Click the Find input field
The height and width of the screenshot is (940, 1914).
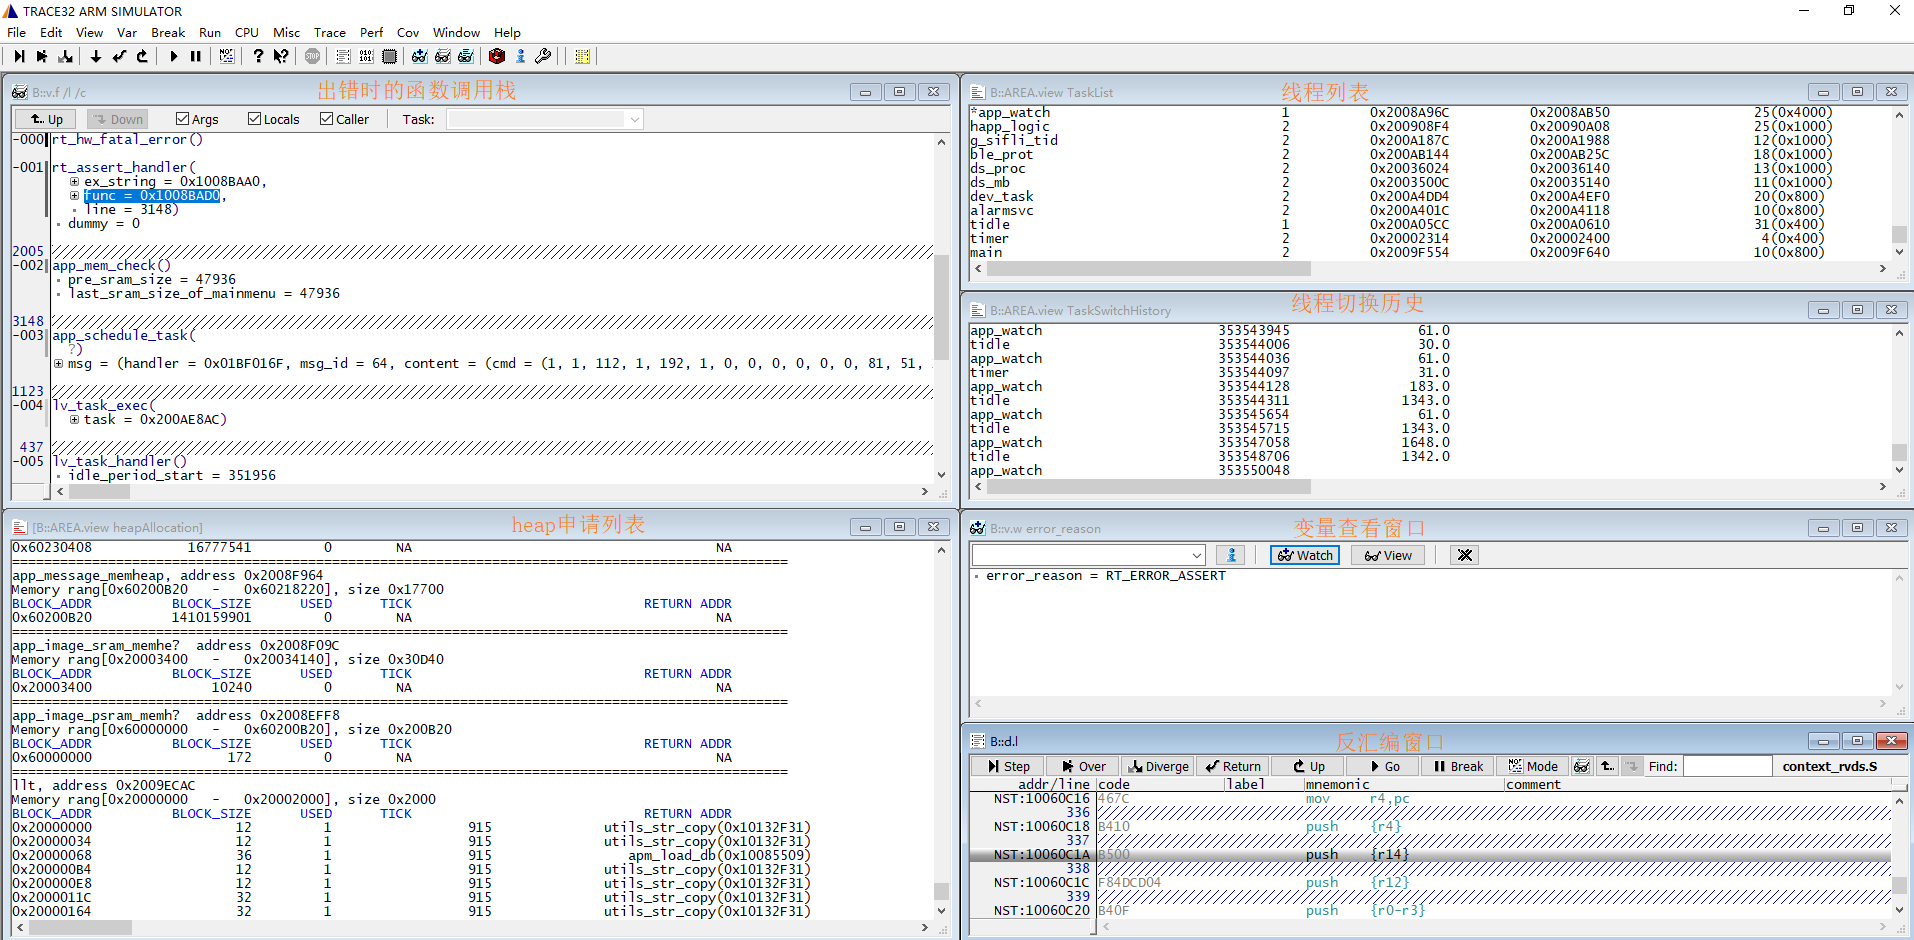[x=1727, y=767]
